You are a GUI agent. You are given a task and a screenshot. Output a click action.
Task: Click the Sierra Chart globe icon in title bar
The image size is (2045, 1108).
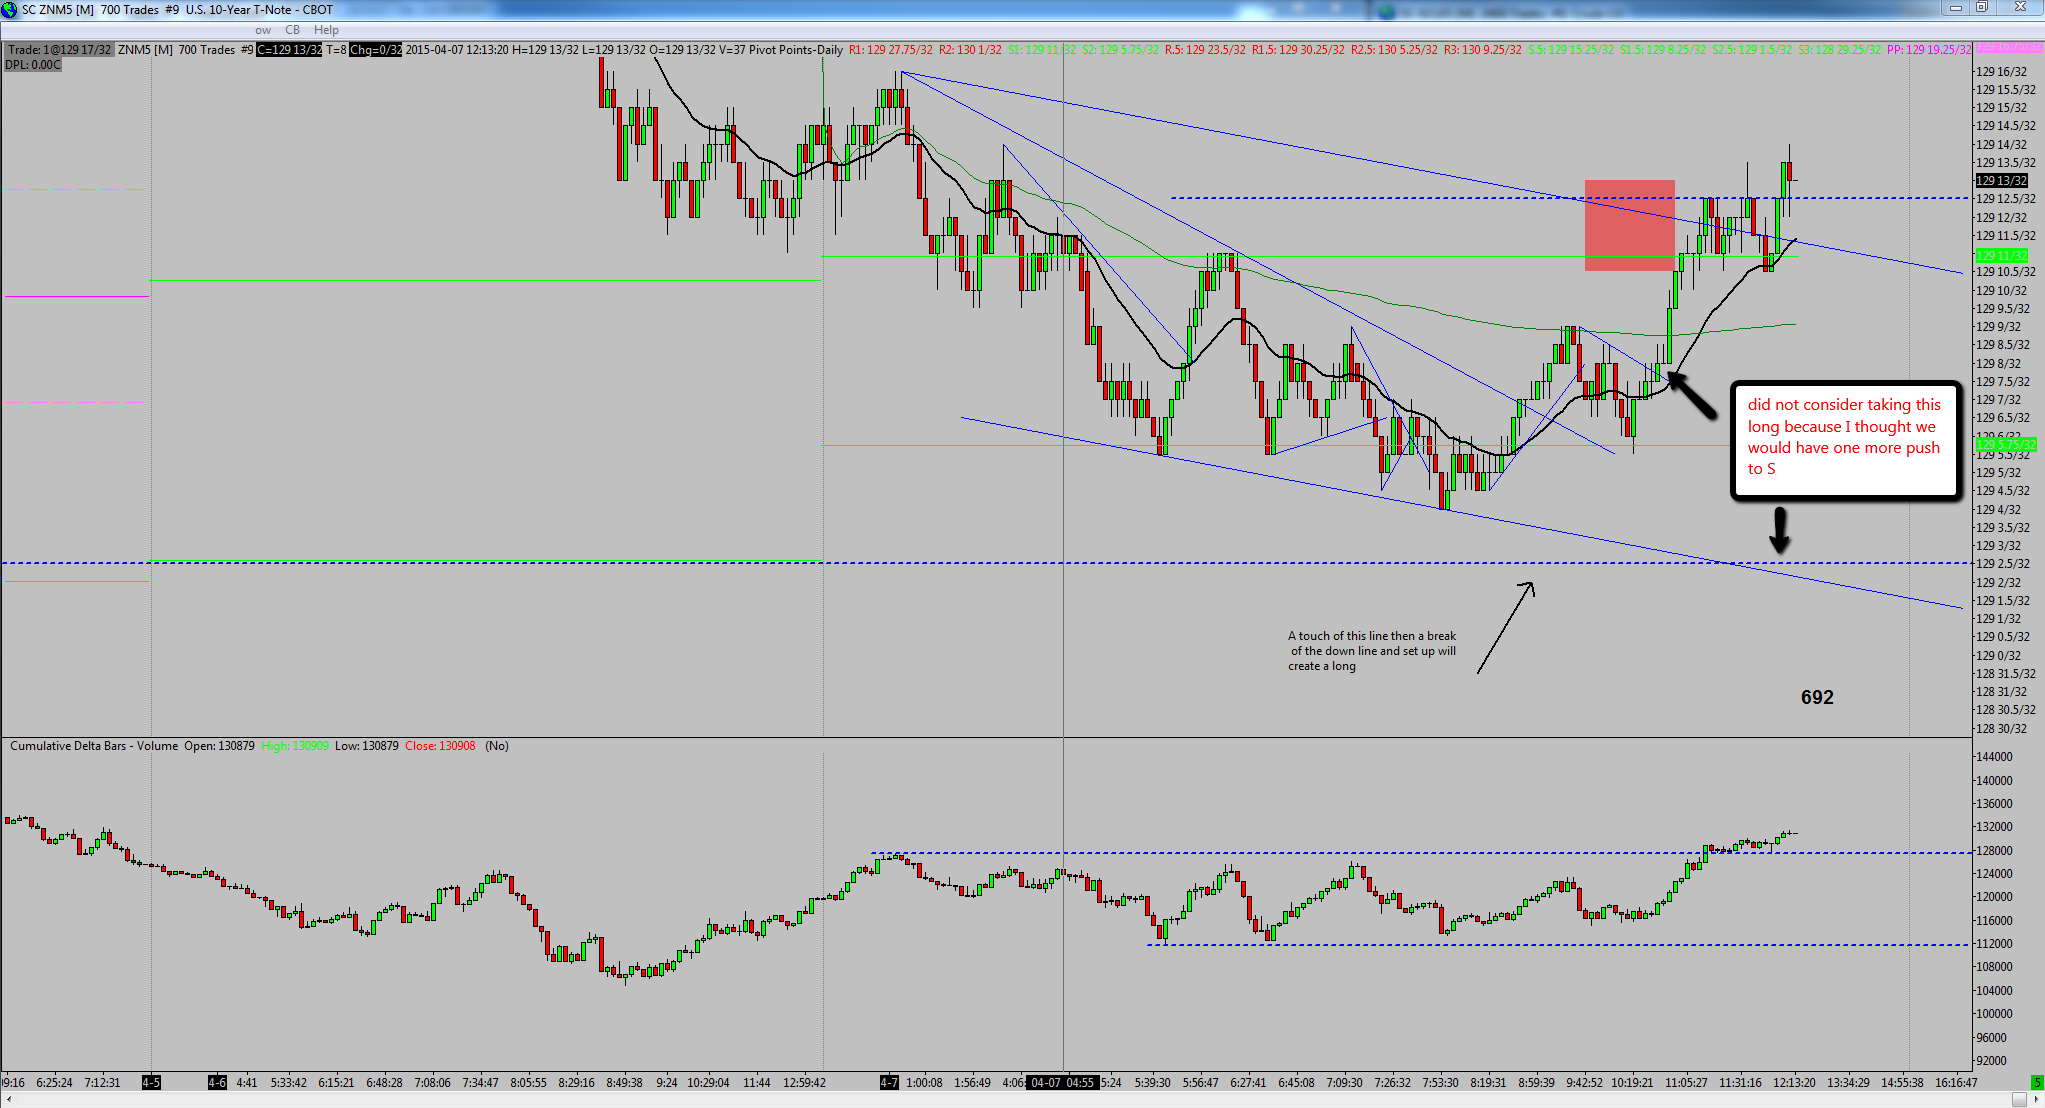pyautogui.click(x=9, y=9)
